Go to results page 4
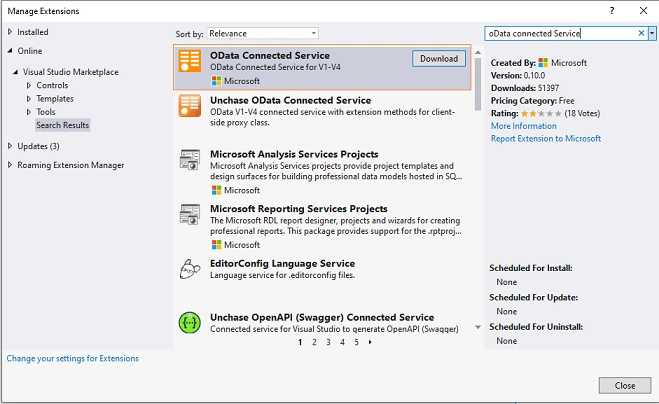Screen dimensions: 659x404 (342, 342)
